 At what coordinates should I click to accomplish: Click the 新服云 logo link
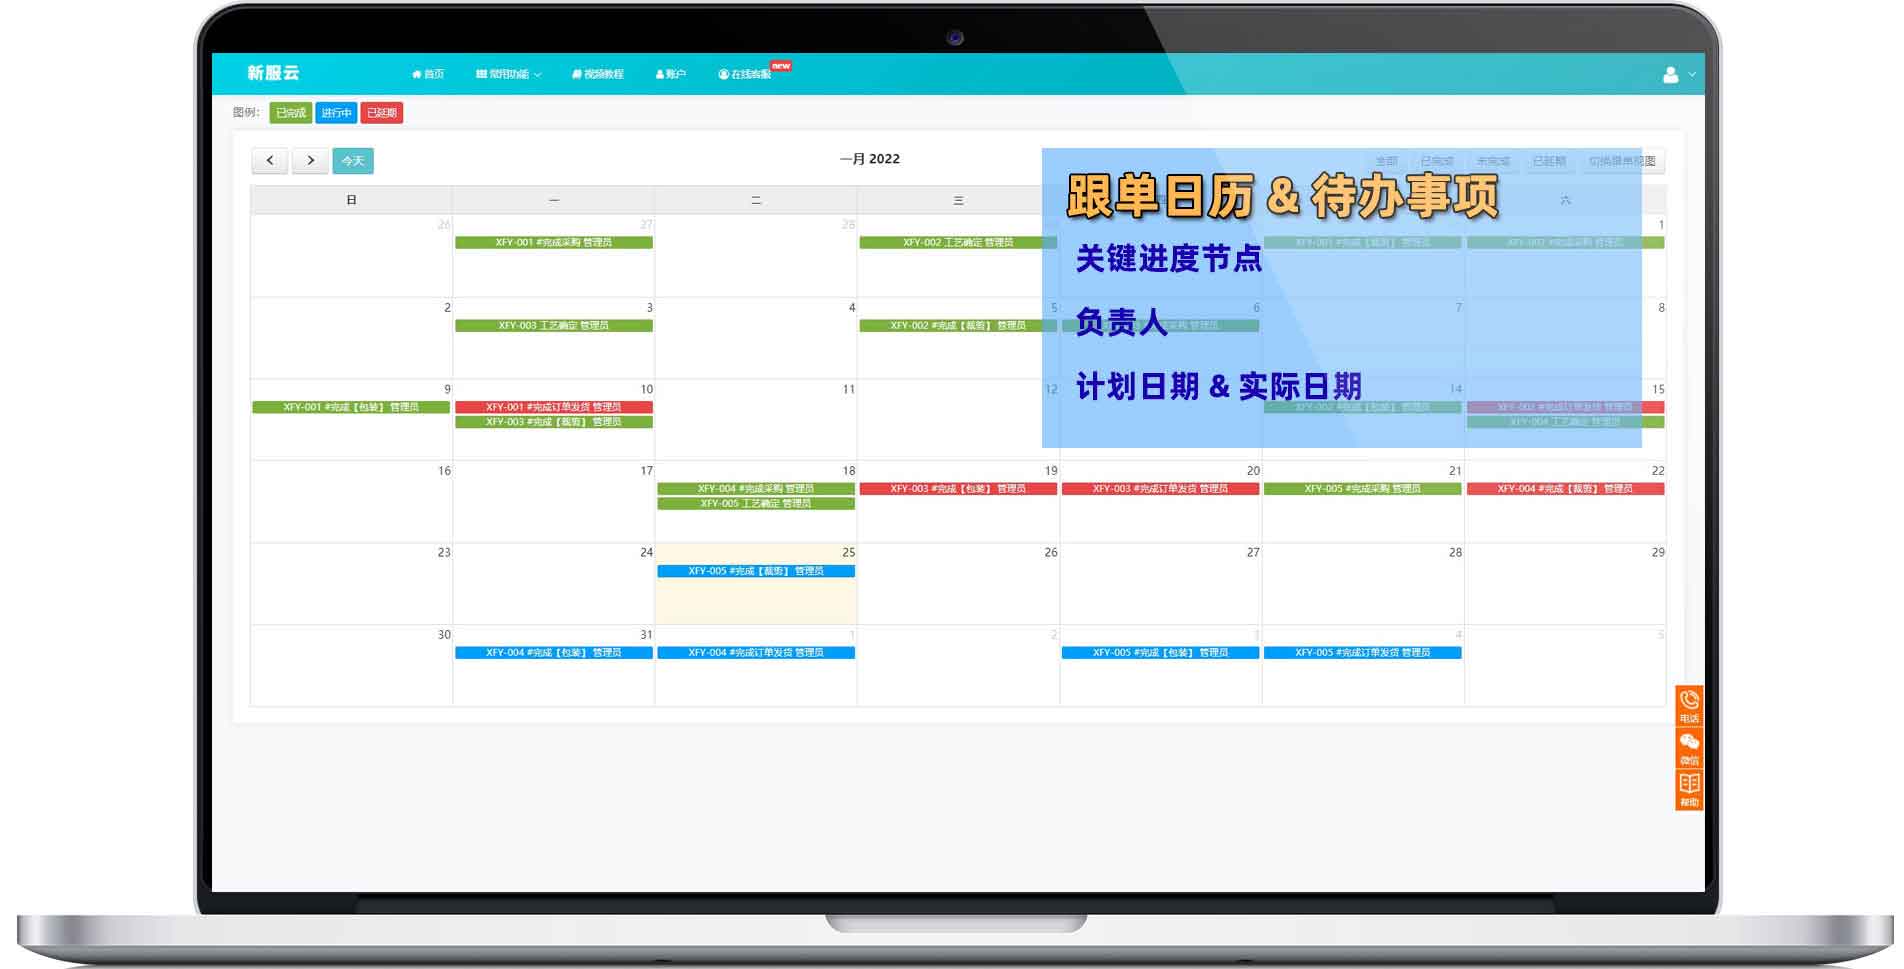273,73
